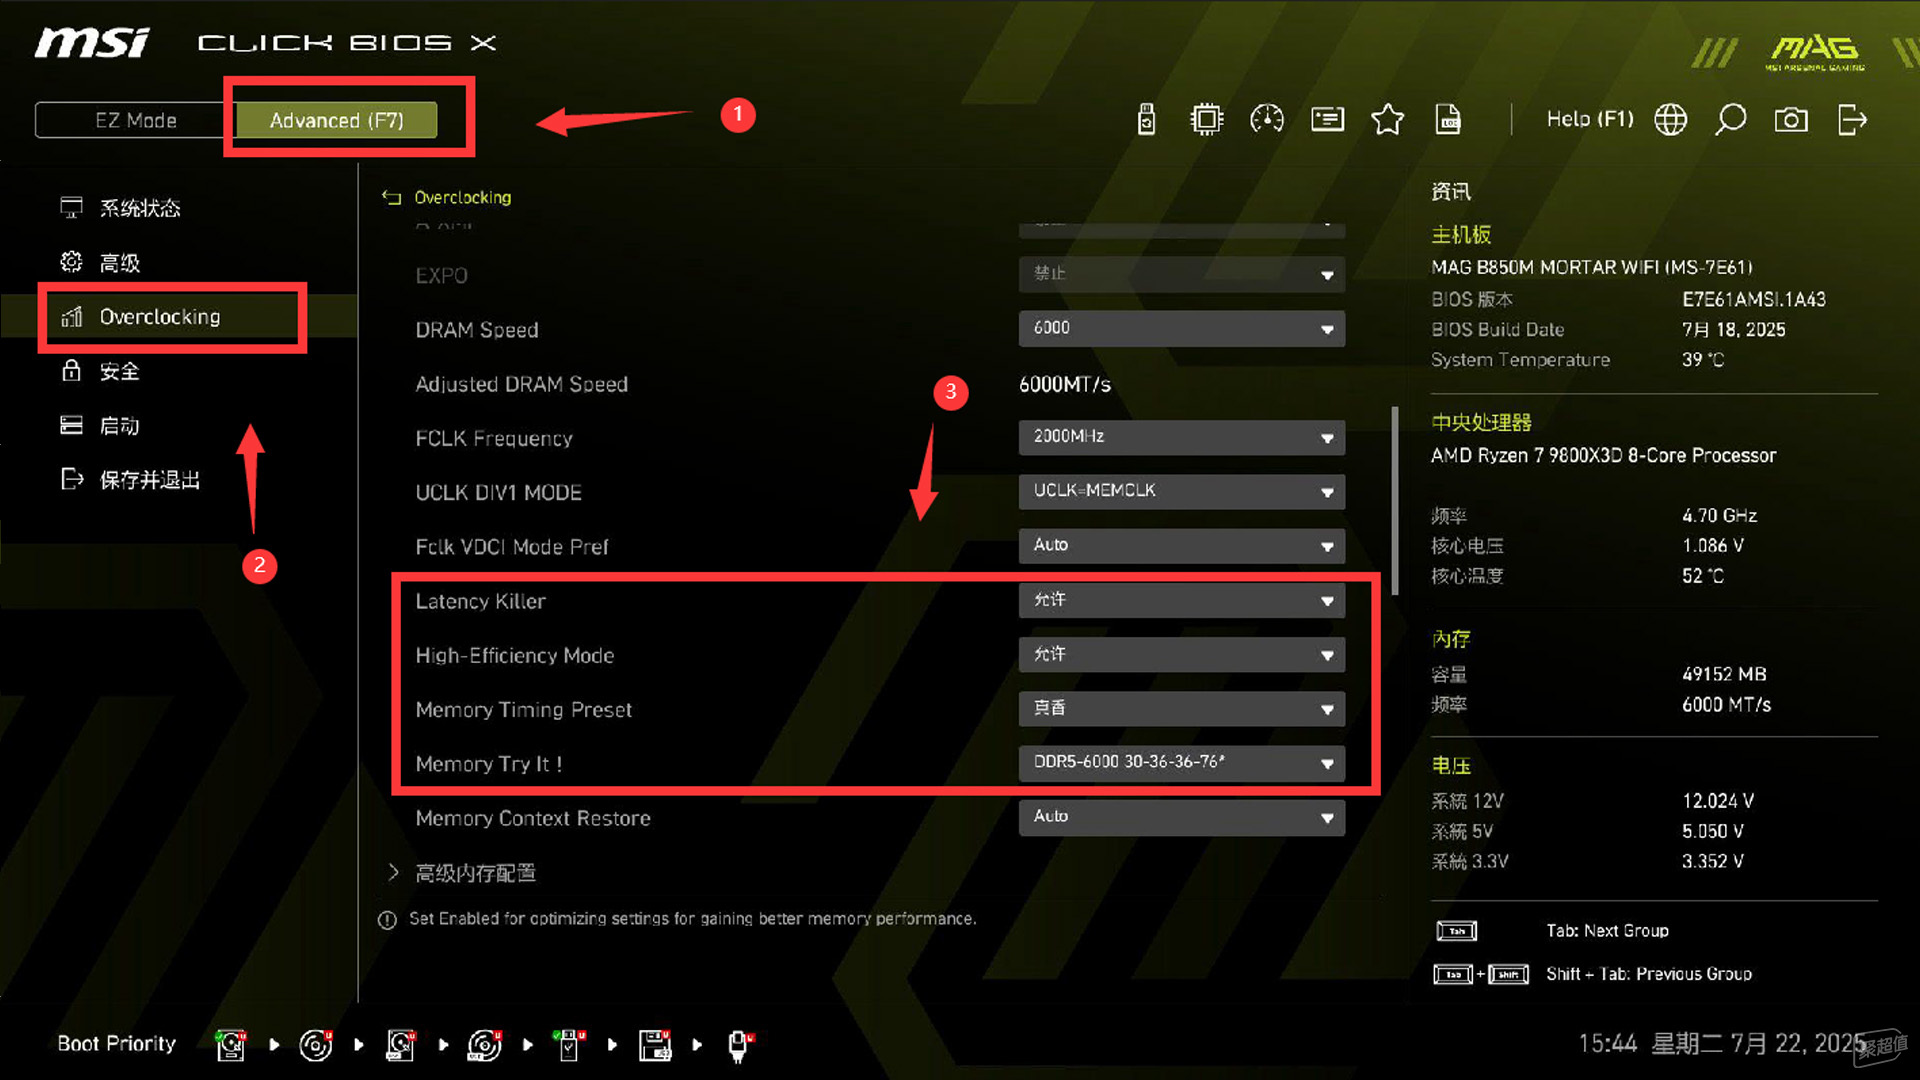Change language with the globe icon
This screenshot has width=1920, height=1080.
point(1670,120)
